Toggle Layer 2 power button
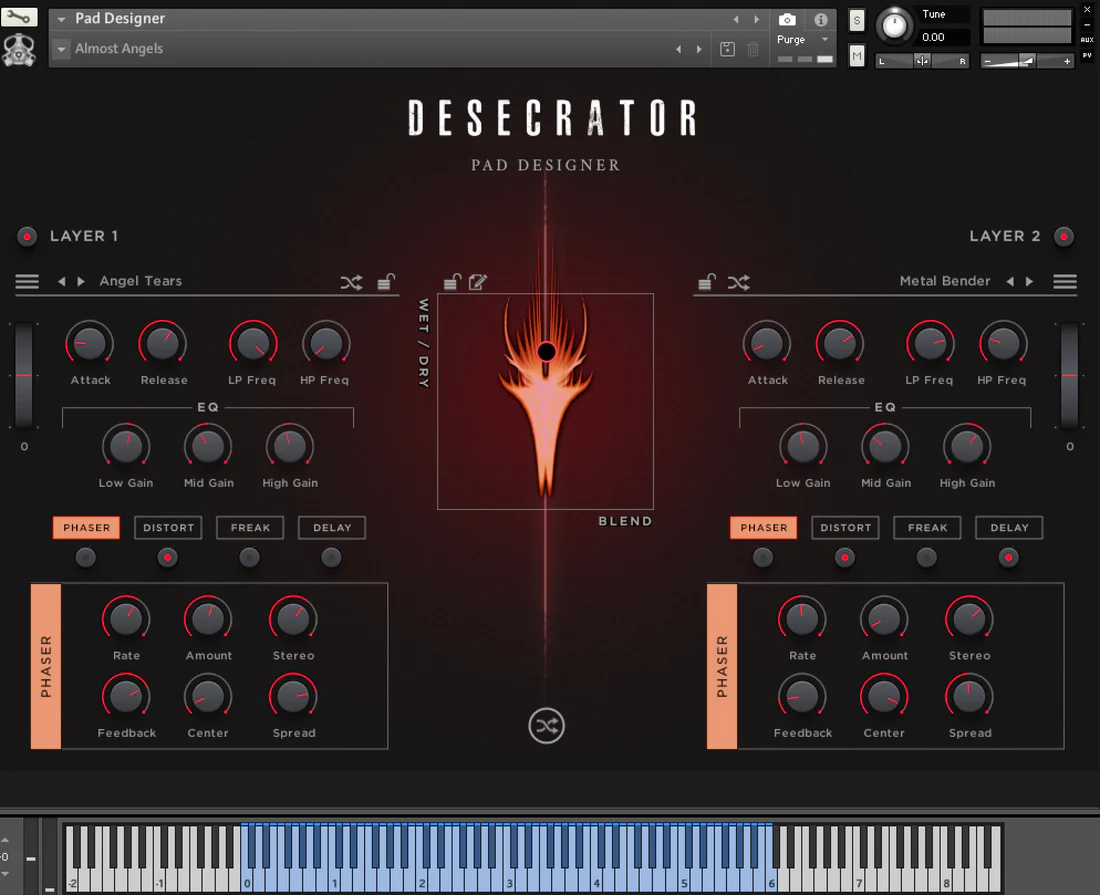Screen dimensions: 1100x895 [x=1064, y=237]
